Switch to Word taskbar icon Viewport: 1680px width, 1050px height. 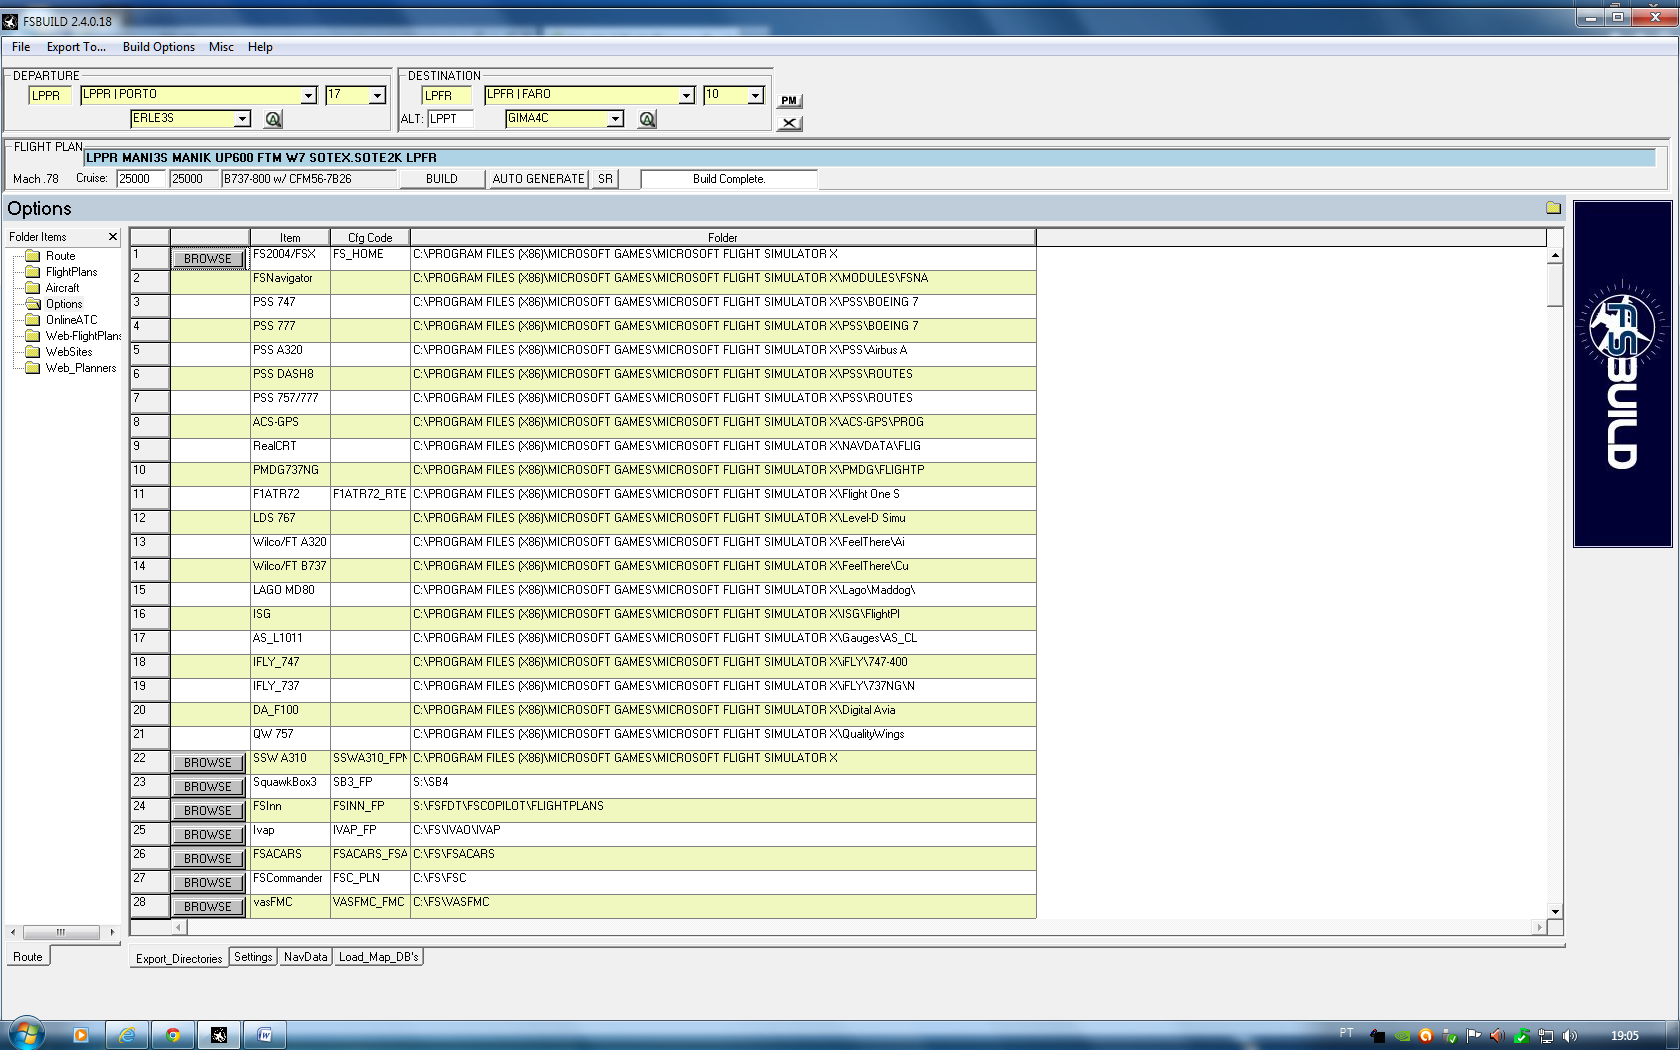coord(265,1035)
